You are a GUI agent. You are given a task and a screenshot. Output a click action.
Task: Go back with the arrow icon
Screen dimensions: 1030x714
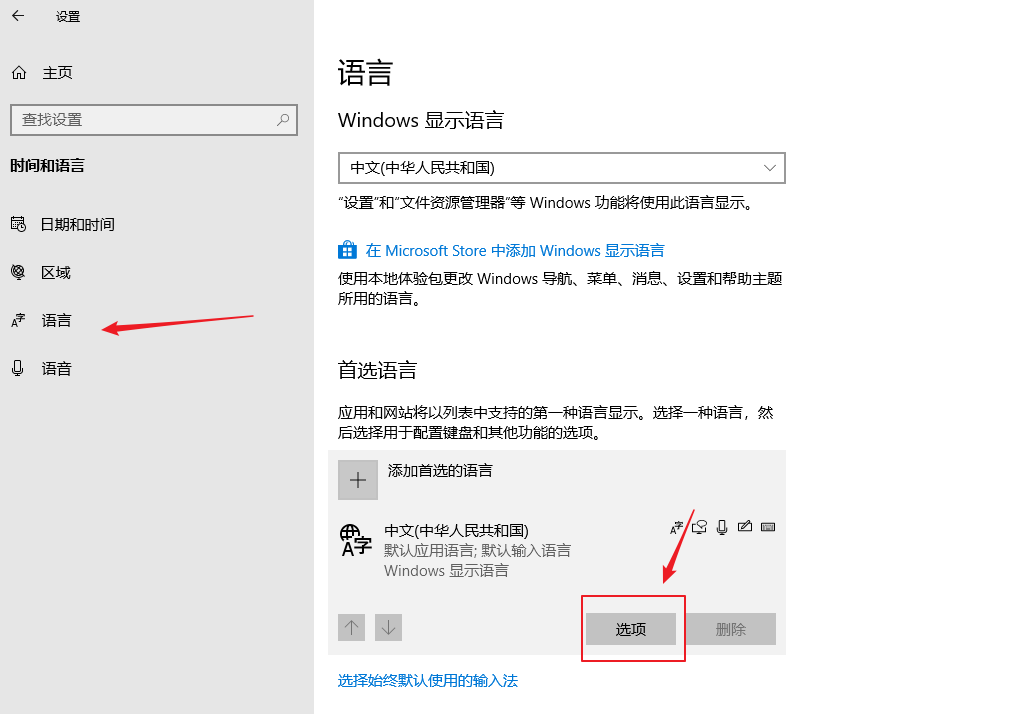pos(18,16)
